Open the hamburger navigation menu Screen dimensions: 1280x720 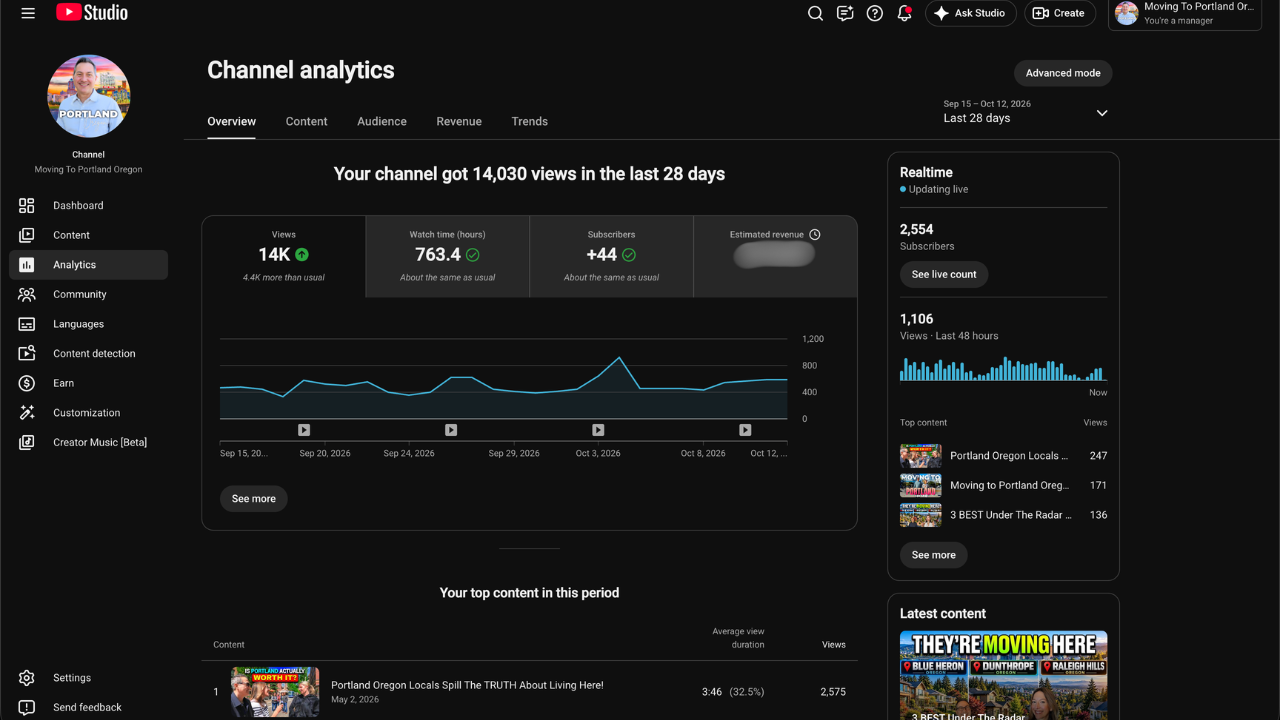[x=28, y=13]
